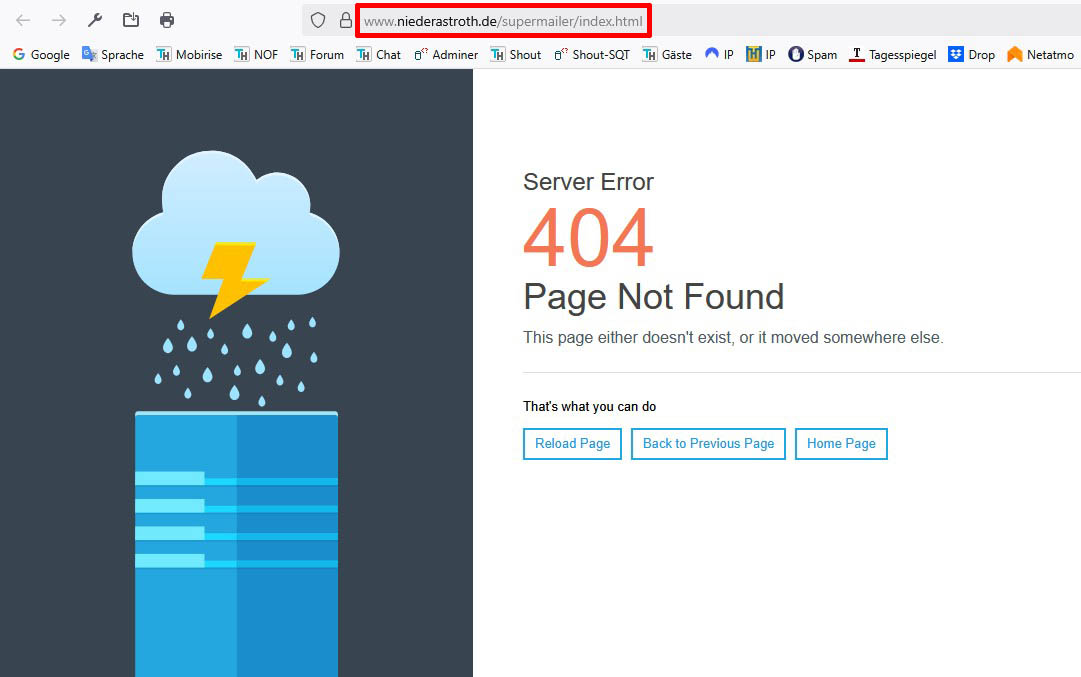This screenshot has height=677, width=1081.
Task: Click the print icon in toolbar
Action: point(167,20)
